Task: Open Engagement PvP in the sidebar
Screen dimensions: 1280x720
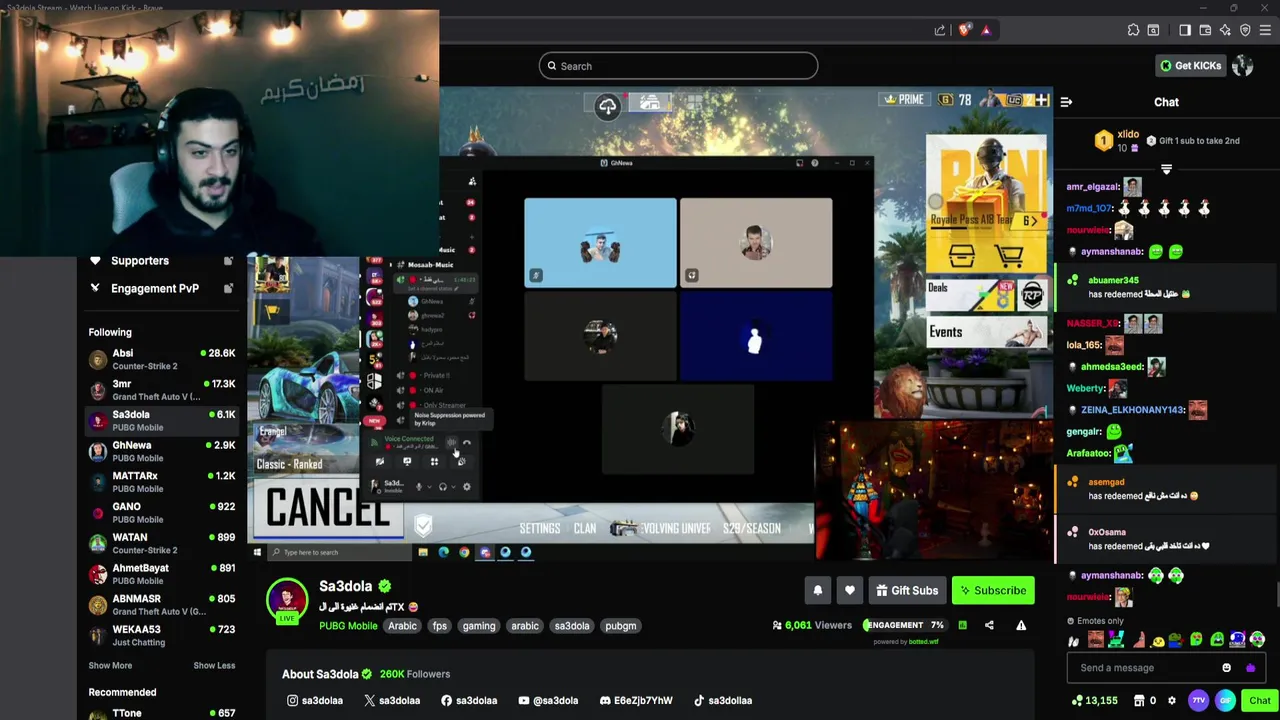Action: click(x=160, y=289)
